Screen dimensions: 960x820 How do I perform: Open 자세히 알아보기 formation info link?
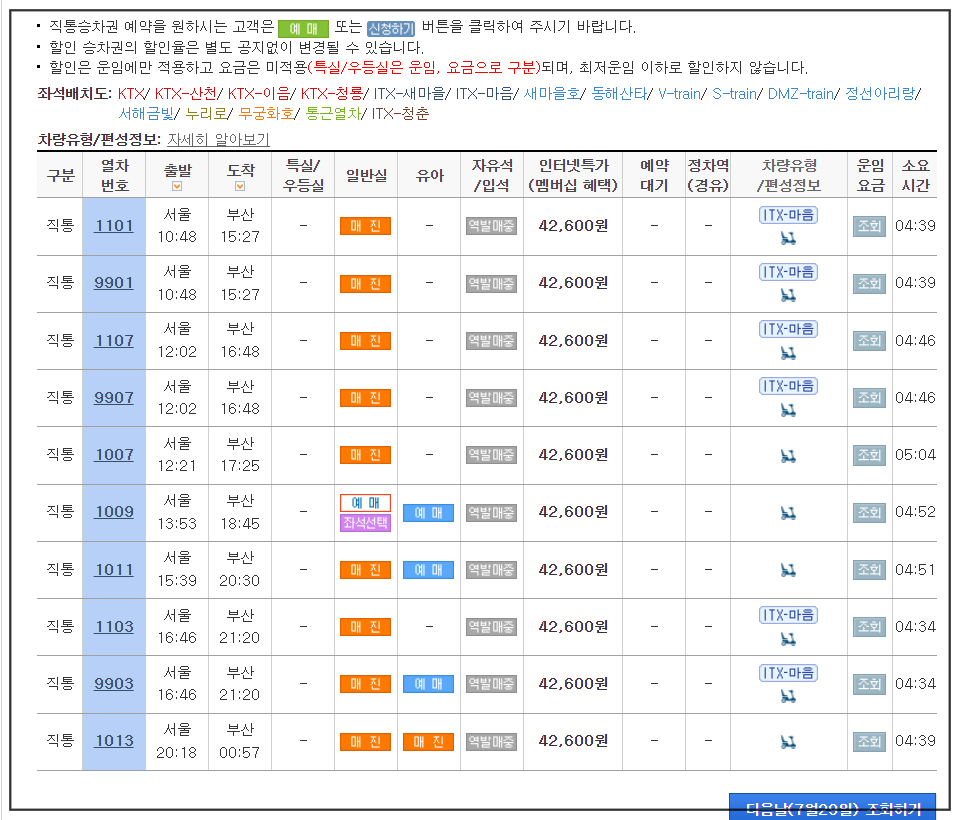(218, 140)
